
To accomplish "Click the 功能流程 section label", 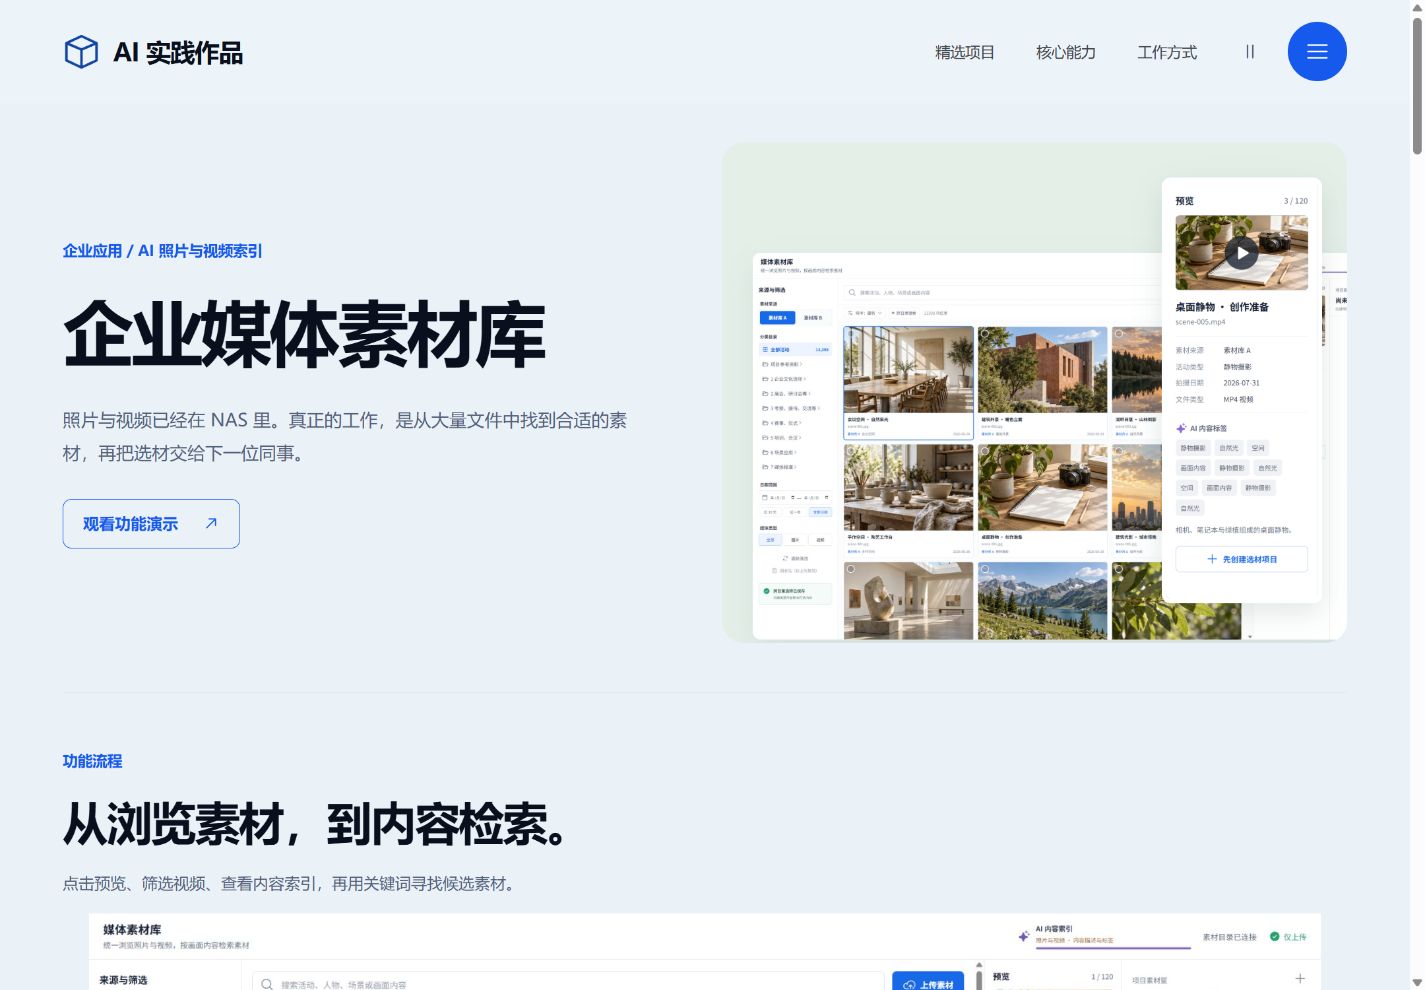I will pos(92,761).
